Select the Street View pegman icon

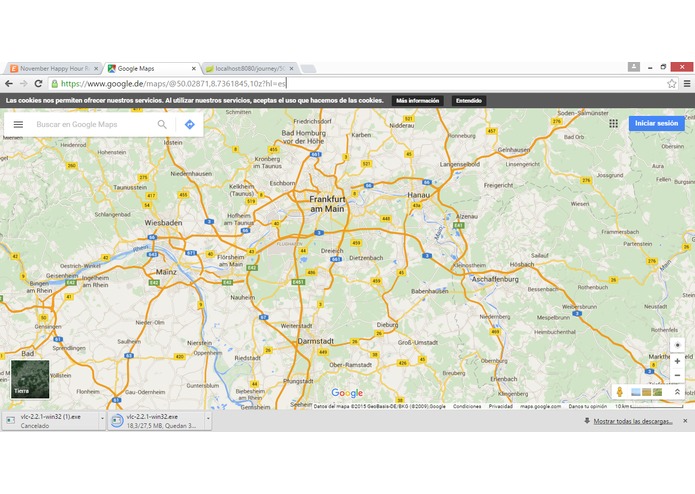tap(620, 392)
